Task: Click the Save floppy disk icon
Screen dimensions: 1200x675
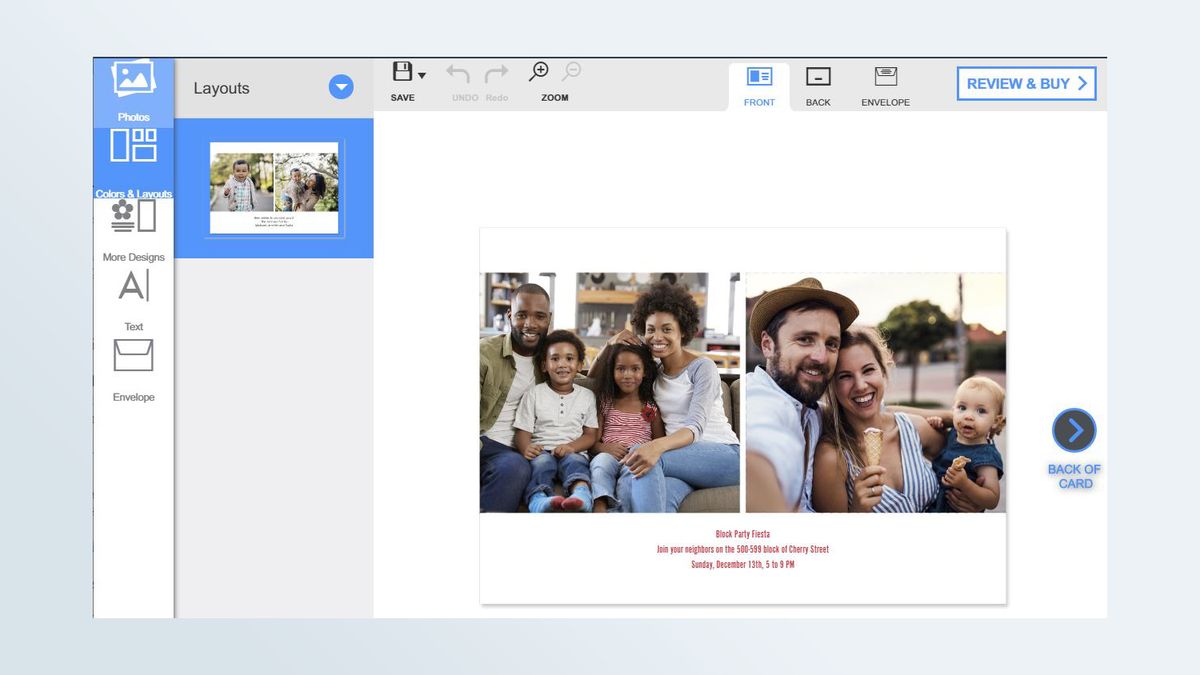Action: 402,72
